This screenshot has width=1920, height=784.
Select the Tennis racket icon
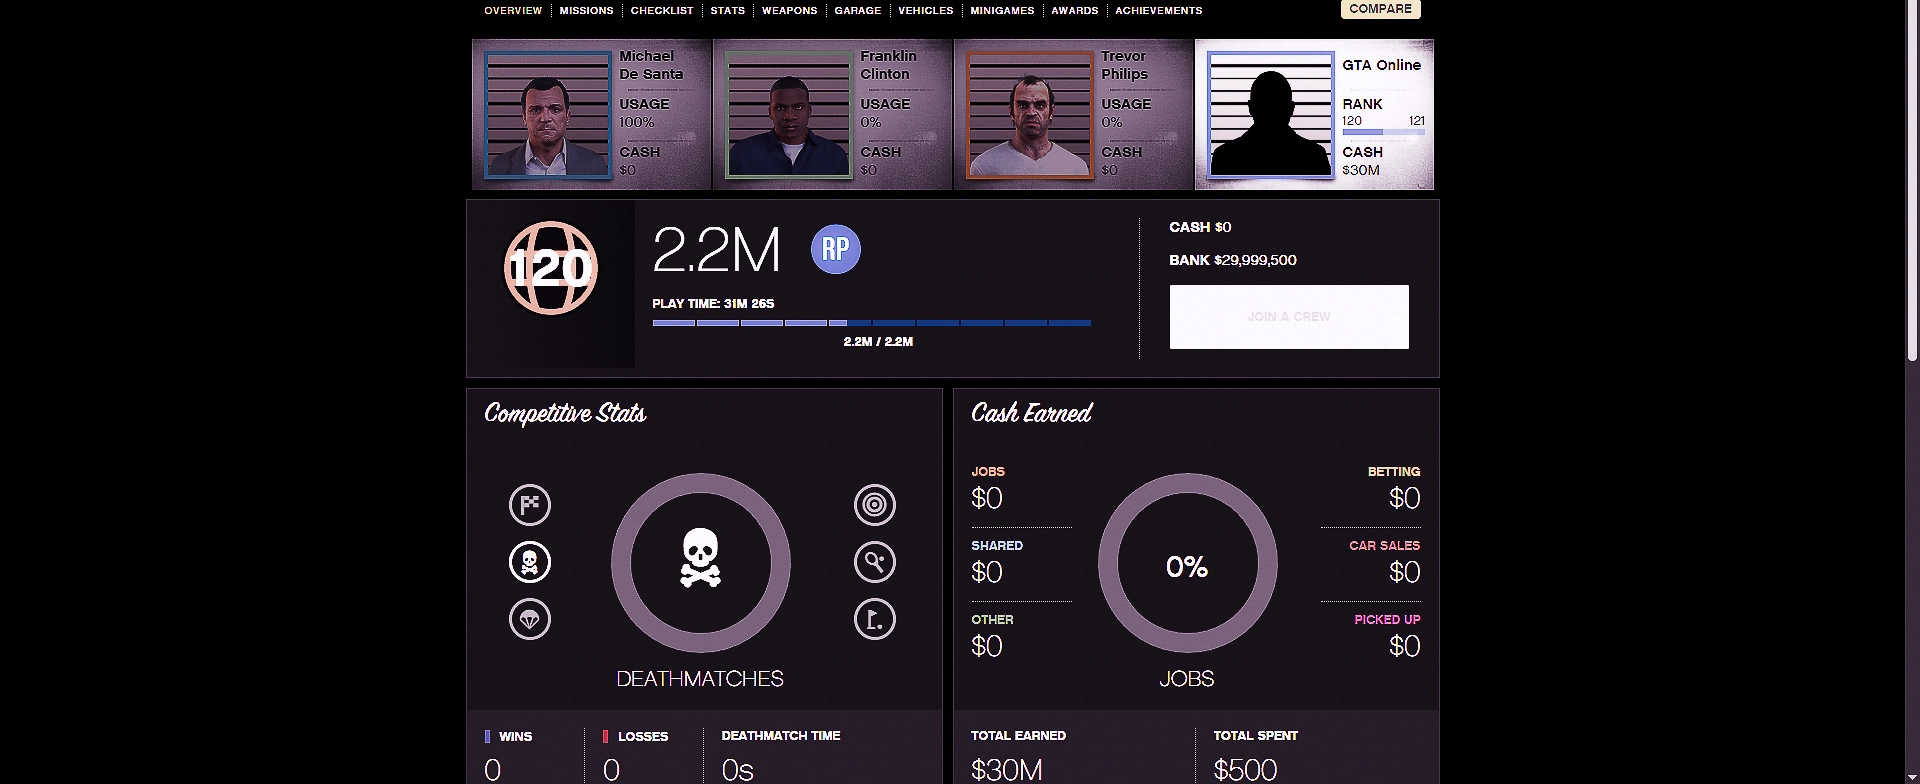875,562
